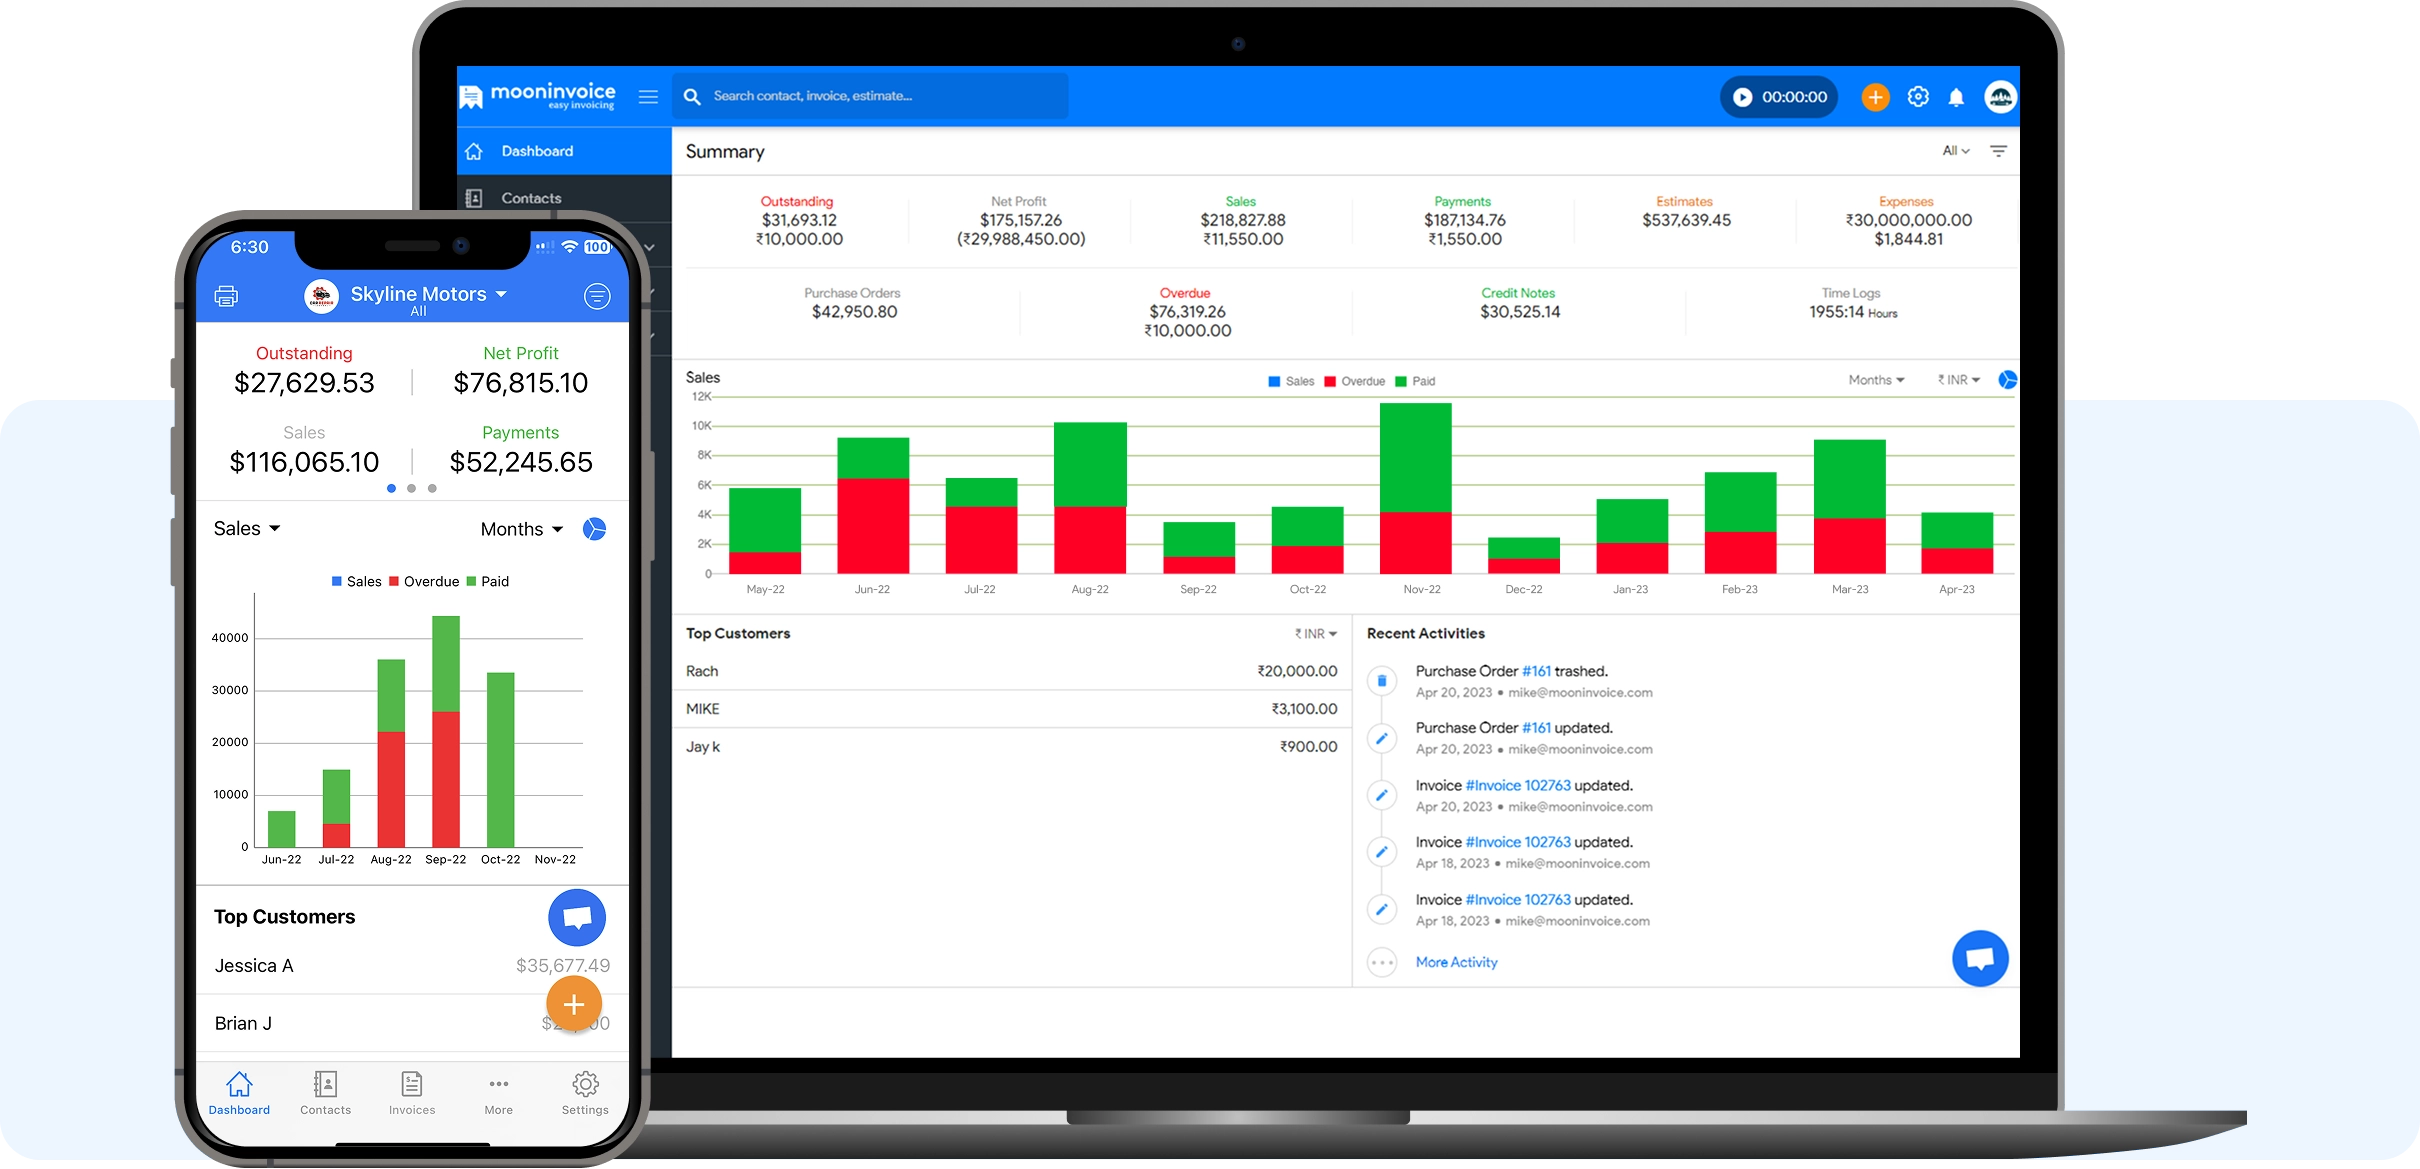Viewport: 2420px width, 1169px height.
Task: Switch to Invoices tab on phone
Action: (x=412, y=1093)
